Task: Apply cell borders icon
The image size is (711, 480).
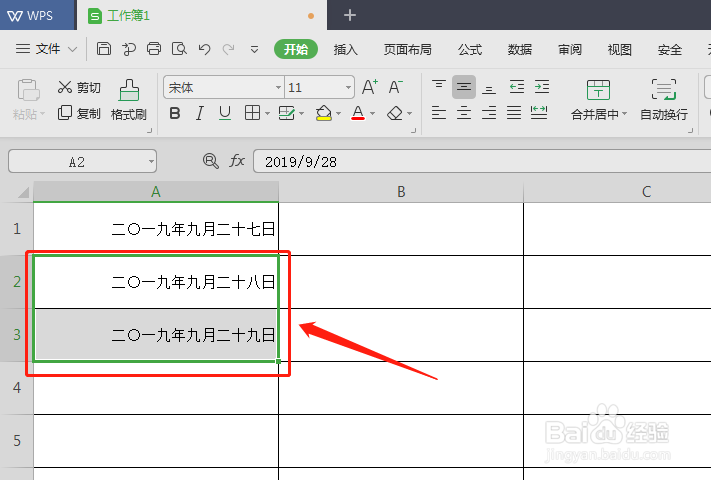Action: pos(252,113)
